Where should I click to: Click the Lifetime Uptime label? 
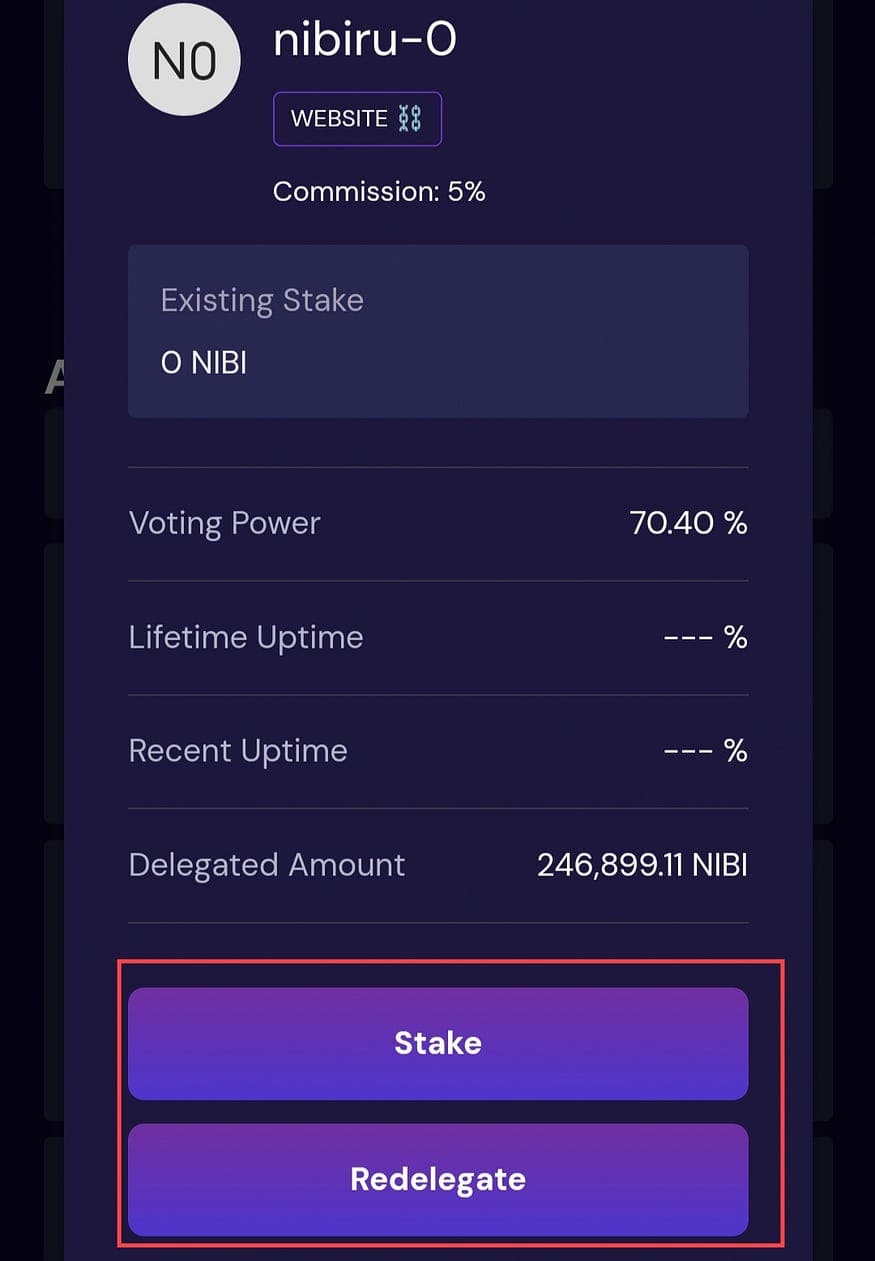click(246, 637)
